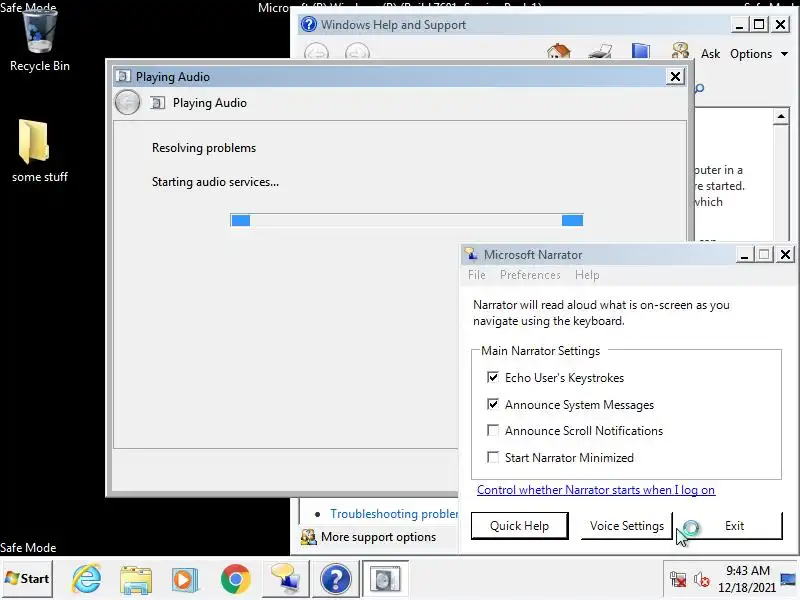Click the 'Main Narrator Settings' group label

click(x=540, y=351)
